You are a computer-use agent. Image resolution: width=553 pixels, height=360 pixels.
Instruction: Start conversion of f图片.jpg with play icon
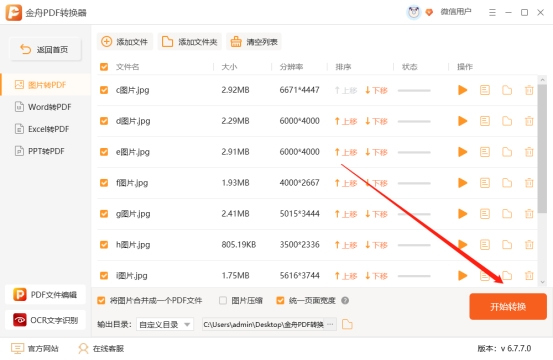pyautogui.click(x=462, y=183)
